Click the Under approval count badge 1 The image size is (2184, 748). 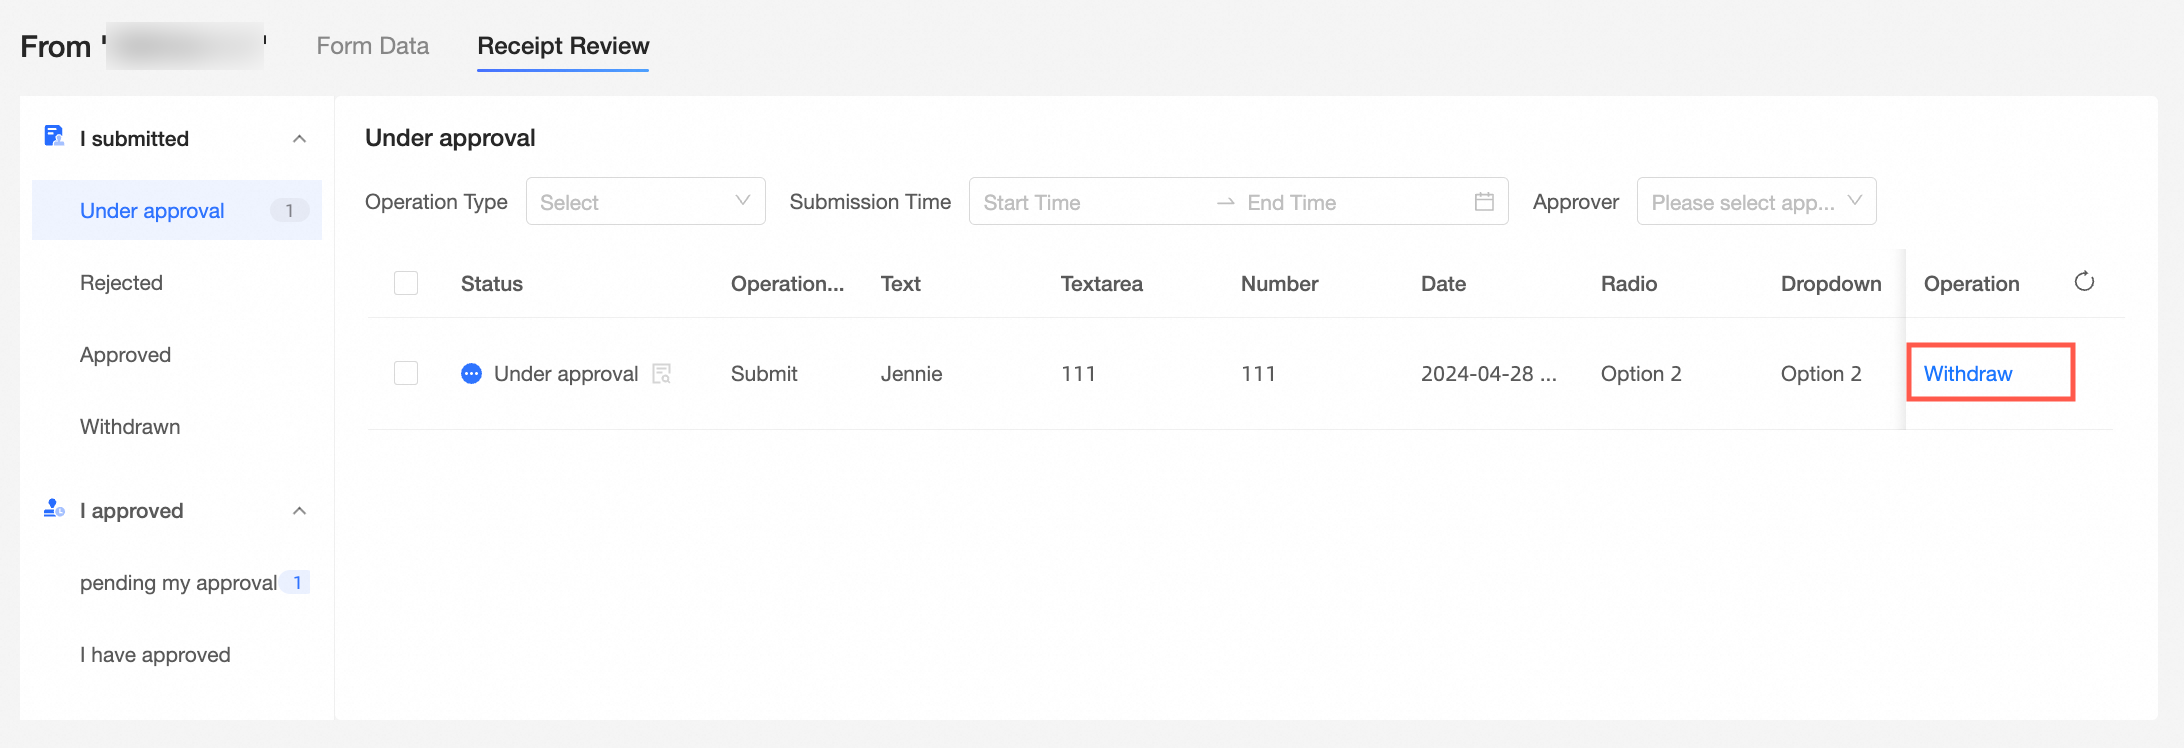290,210
